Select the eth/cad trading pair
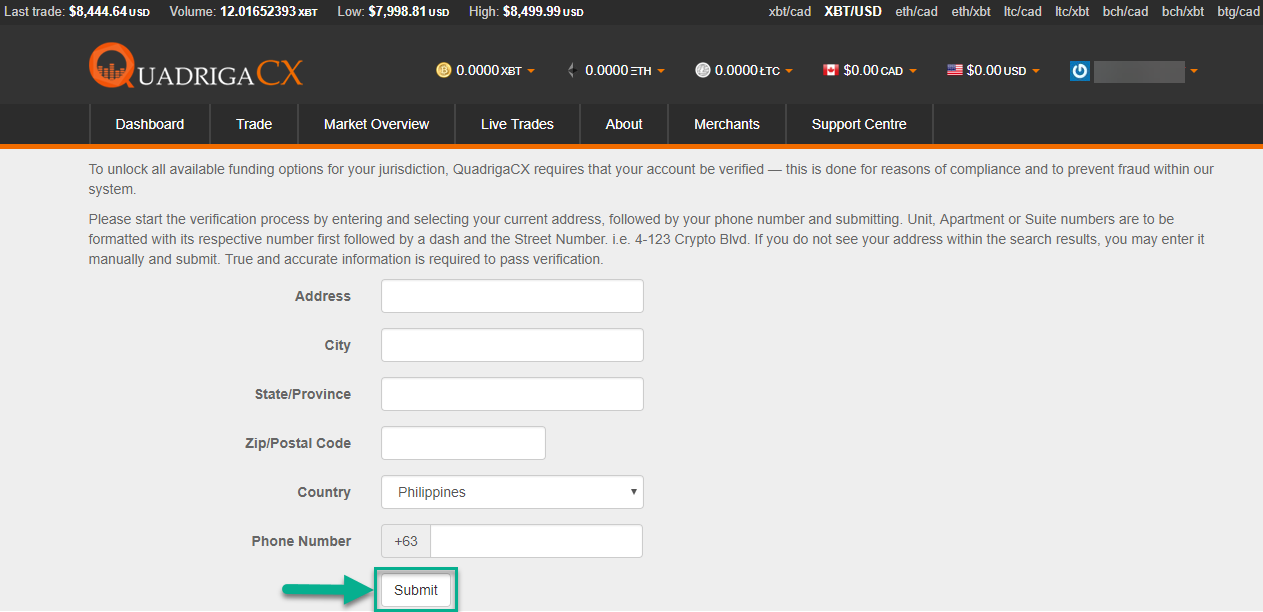Screen dimensions: 1263x612 pos(917,12)
